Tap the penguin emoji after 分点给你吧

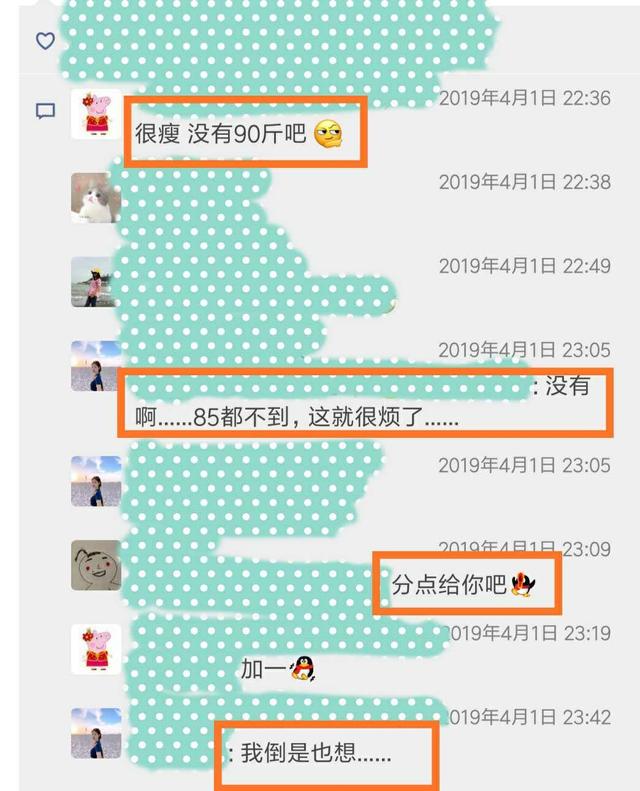(x=523, y=585)
